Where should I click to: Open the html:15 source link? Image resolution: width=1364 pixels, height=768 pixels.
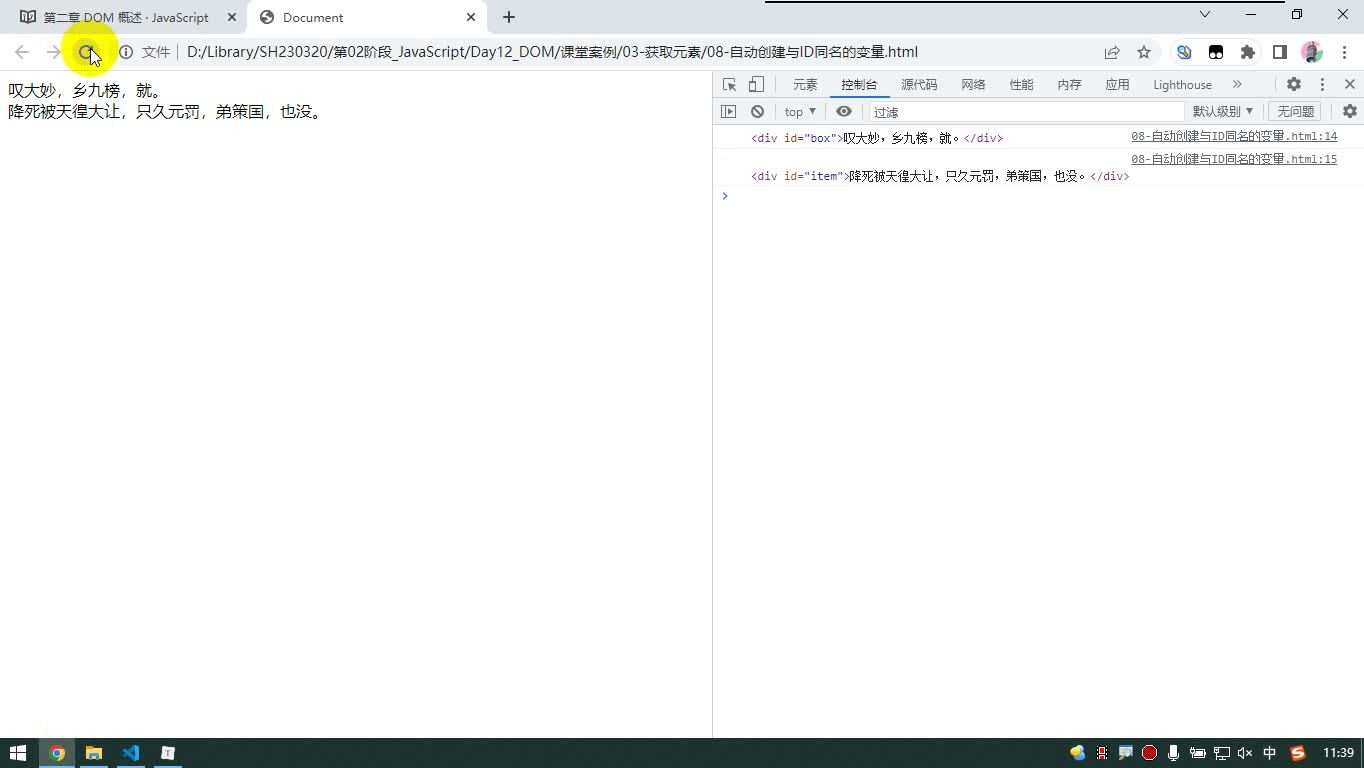(1234, 159)
